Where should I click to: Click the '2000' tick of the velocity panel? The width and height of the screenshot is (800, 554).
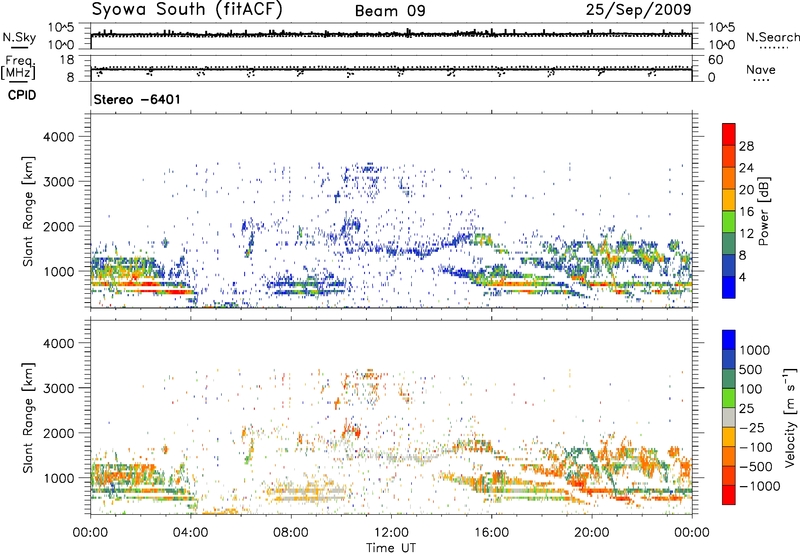pyautogui.click(x=59, y=433)
